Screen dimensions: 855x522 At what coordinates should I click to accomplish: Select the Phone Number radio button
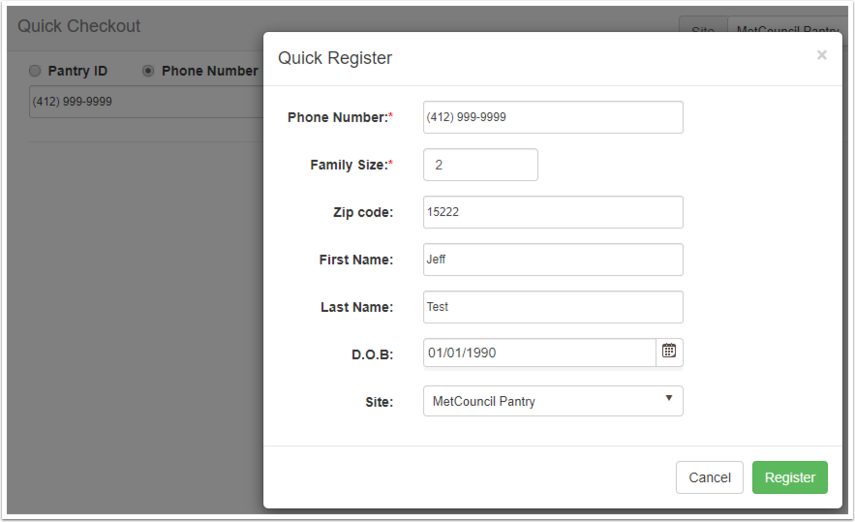pos(148,71)
